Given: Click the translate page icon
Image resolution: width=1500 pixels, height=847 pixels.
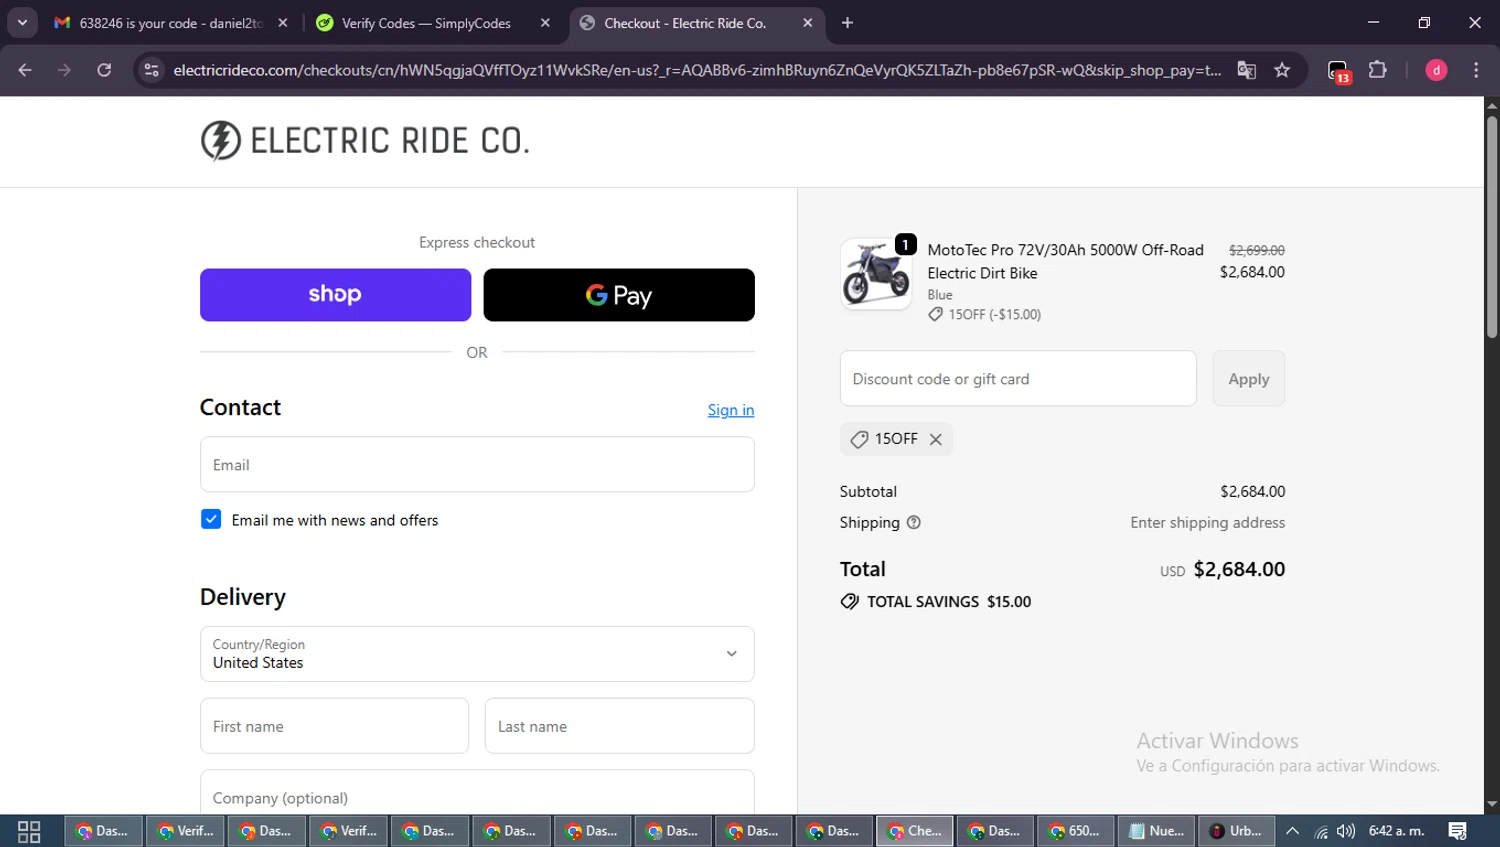Looking at the screenshot, I should 1246,70.
